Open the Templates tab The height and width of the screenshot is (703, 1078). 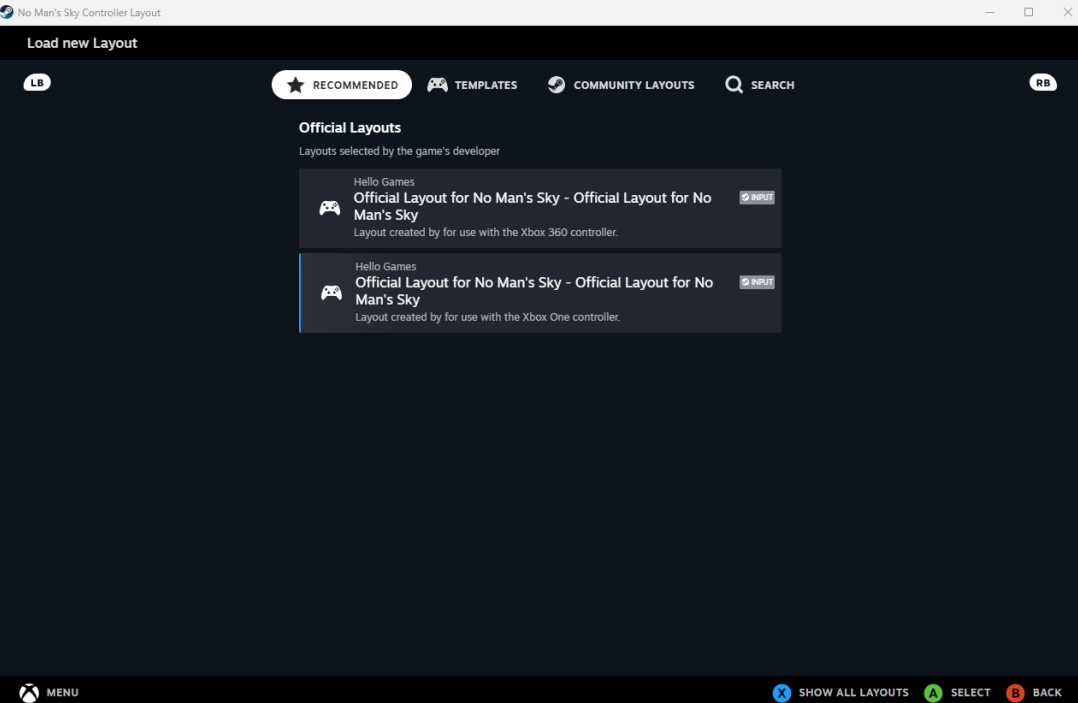(472, 85)
